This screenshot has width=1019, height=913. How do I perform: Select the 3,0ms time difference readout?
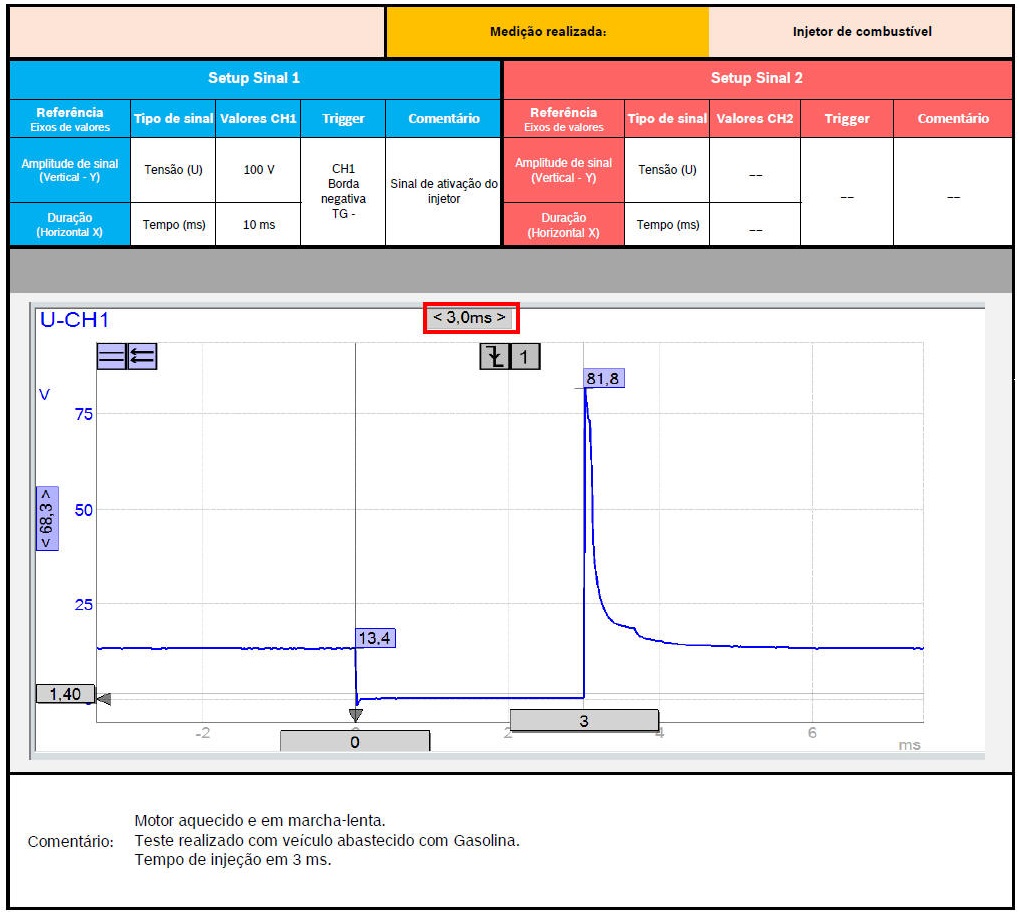[x=470, y=318]
